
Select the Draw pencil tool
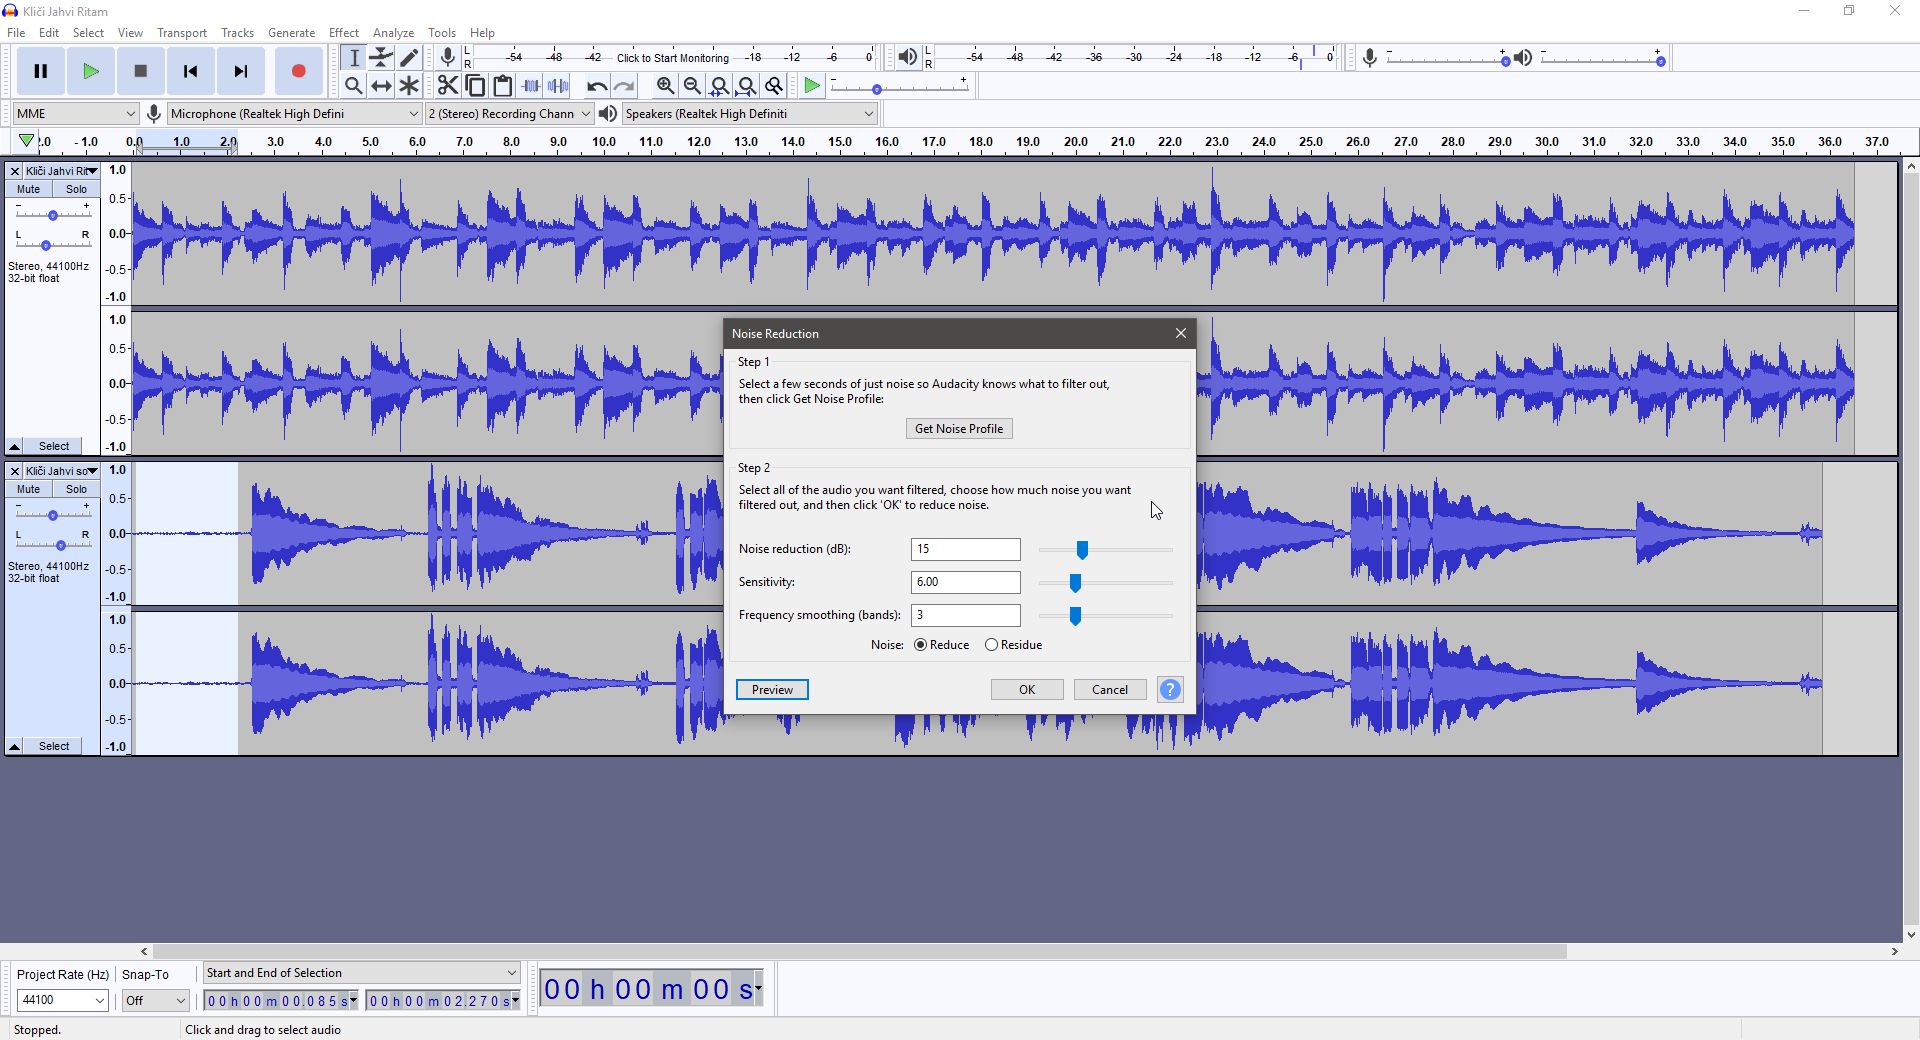[x=409, y=58]
